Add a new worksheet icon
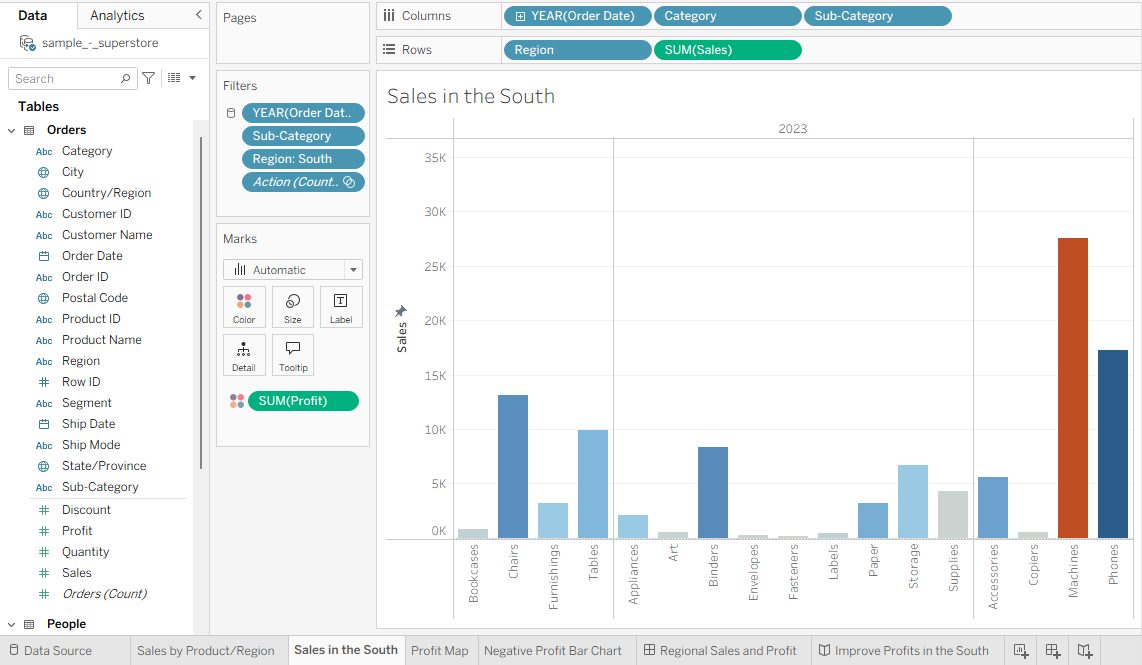The width and height of the screenshot is (1142, 665). pos(1021,650)
